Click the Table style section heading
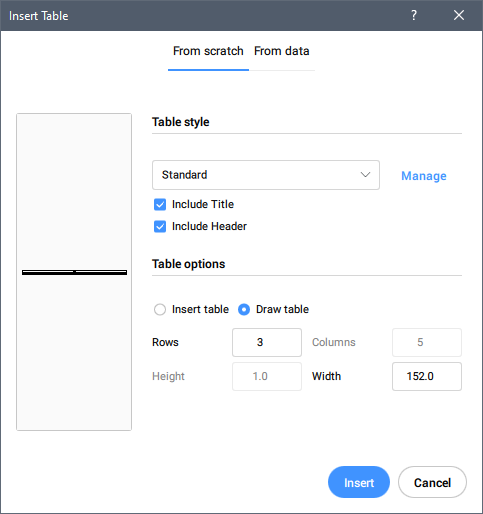 point(181,122)
